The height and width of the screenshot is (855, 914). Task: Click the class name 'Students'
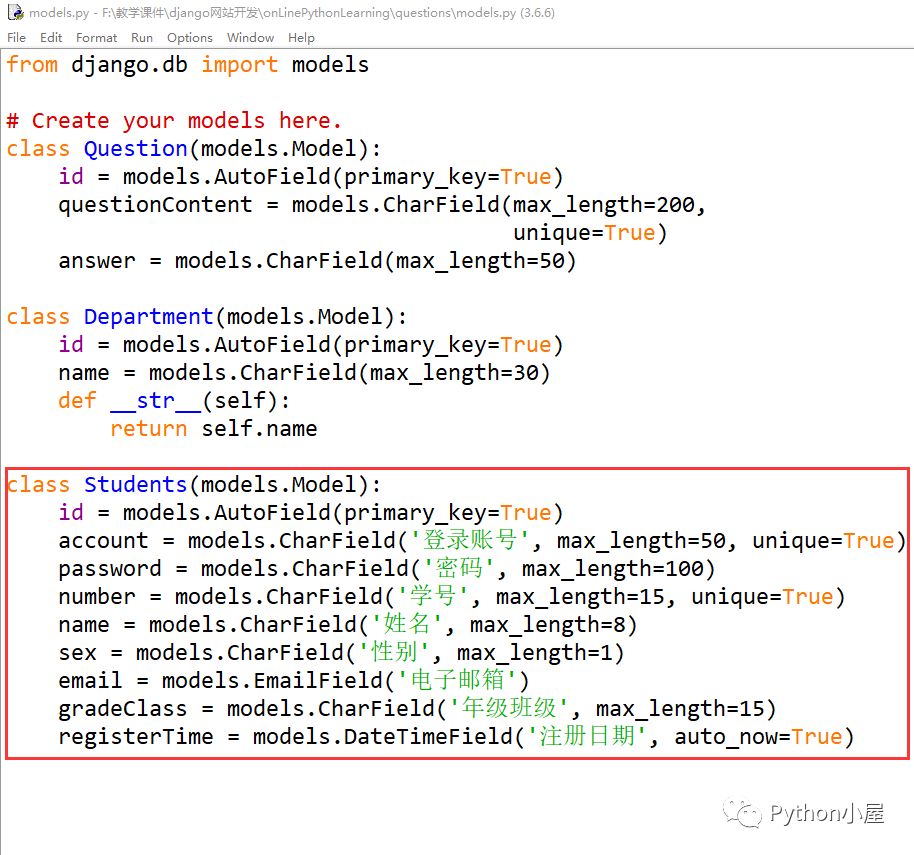[135, 484]
